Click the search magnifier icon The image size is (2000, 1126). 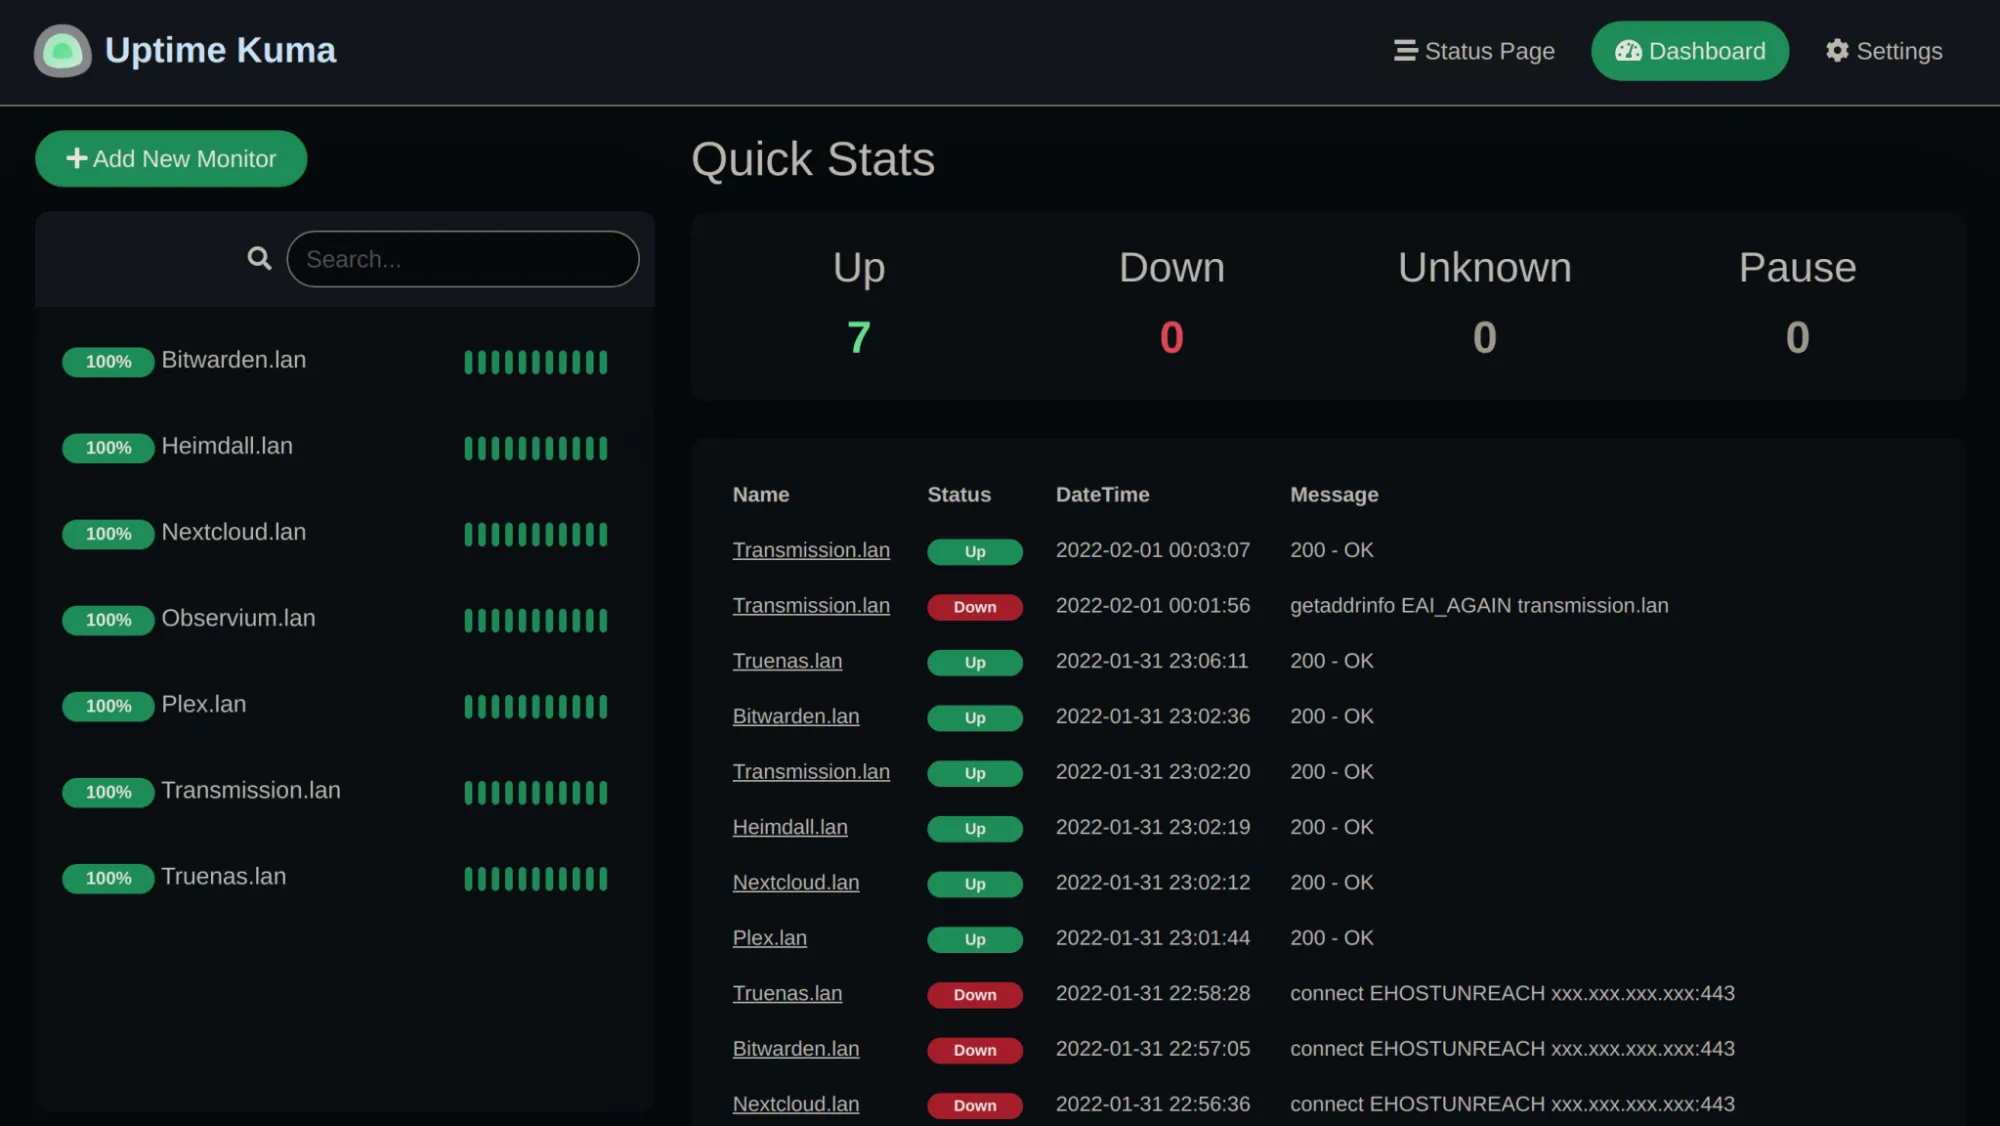click(x=259, y=259)
